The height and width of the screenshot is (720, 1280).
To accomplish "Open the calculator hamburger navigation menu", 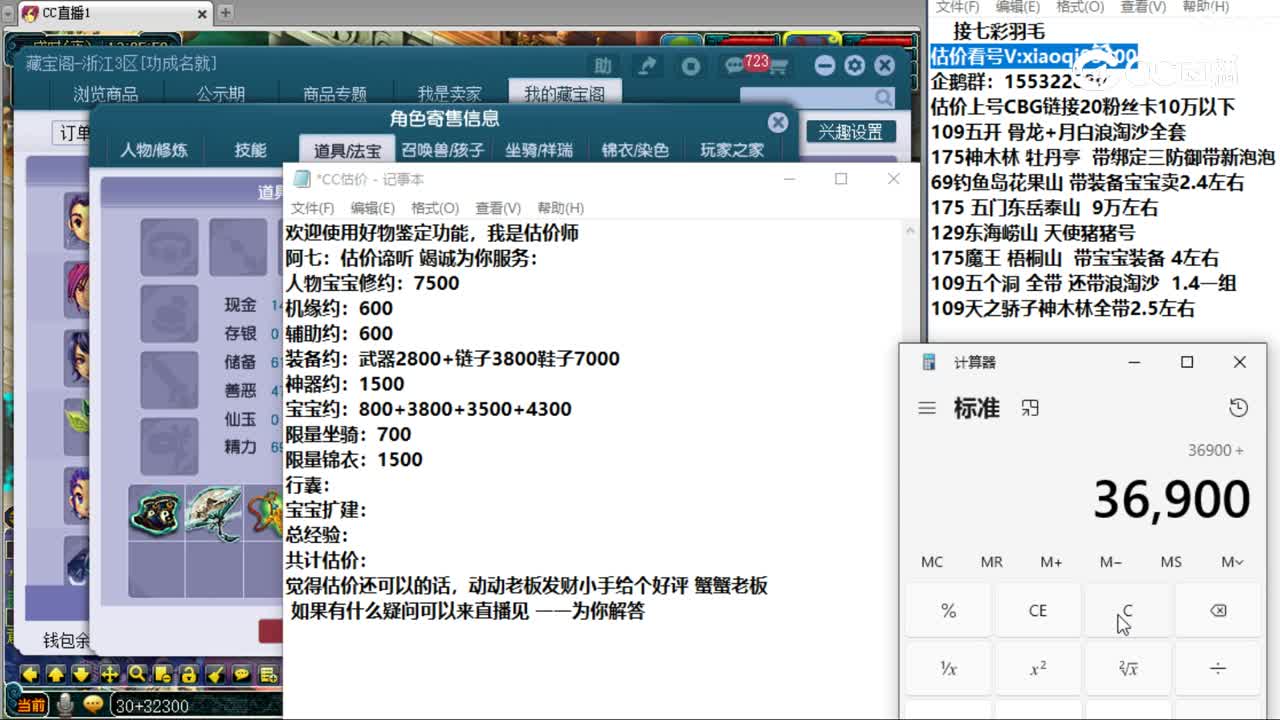I will (927, 408).
